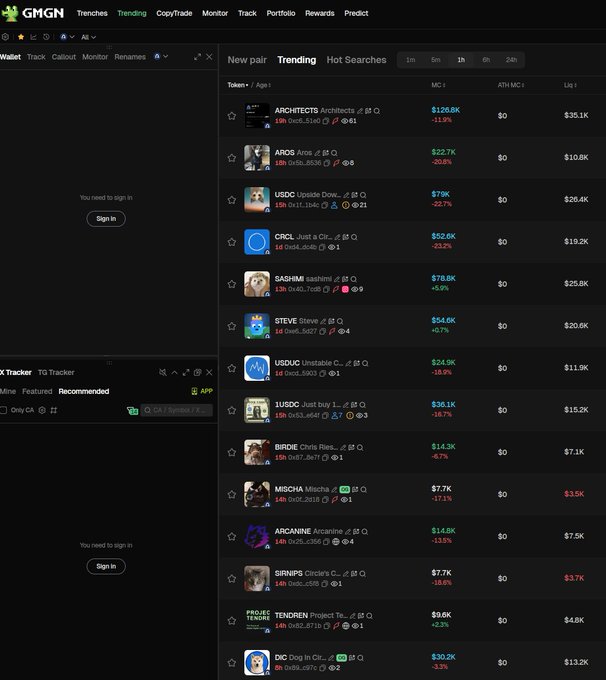Go to the CopyTrade page
This screenshot has height=680, width=606.
174,13
